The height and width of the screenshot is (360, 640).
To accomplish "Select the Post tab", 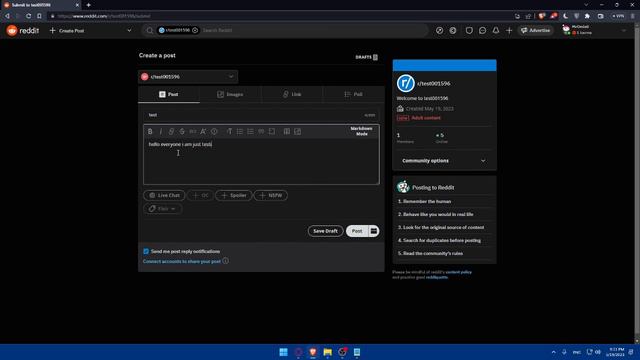I will coord(169,94).
